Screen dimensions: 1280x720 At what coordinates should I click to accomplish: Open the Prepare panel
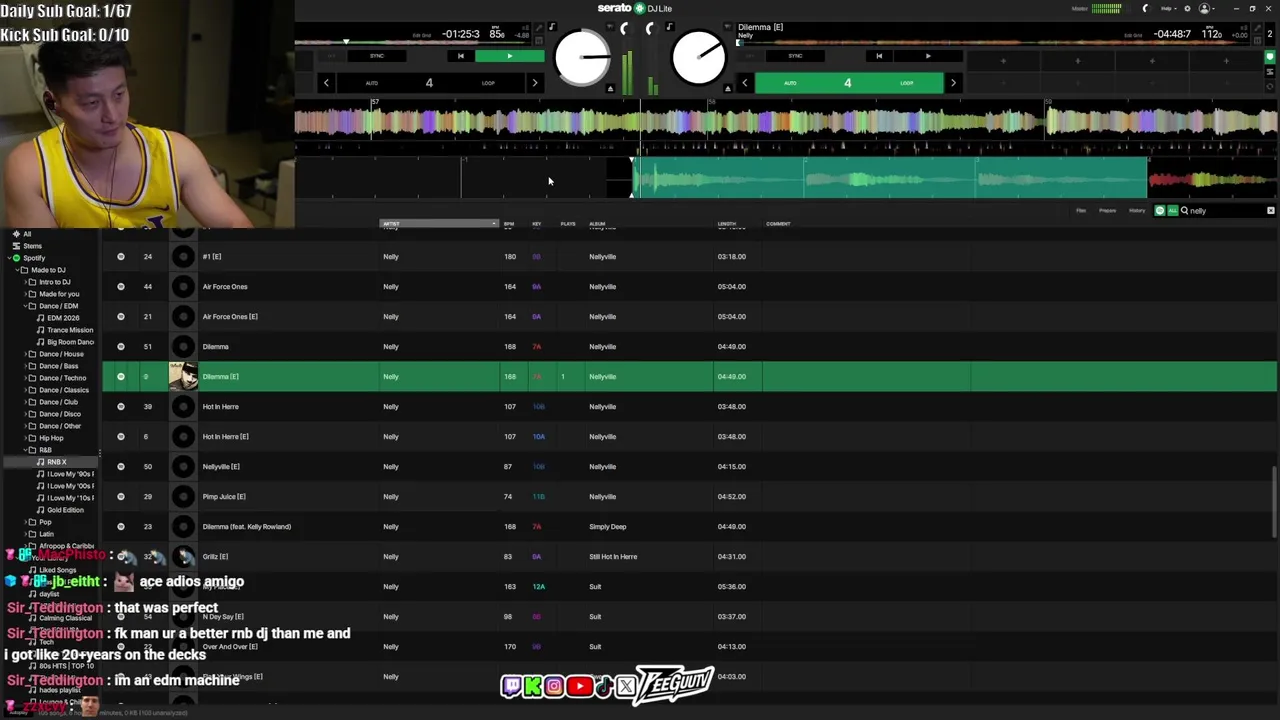(1107, 211)
